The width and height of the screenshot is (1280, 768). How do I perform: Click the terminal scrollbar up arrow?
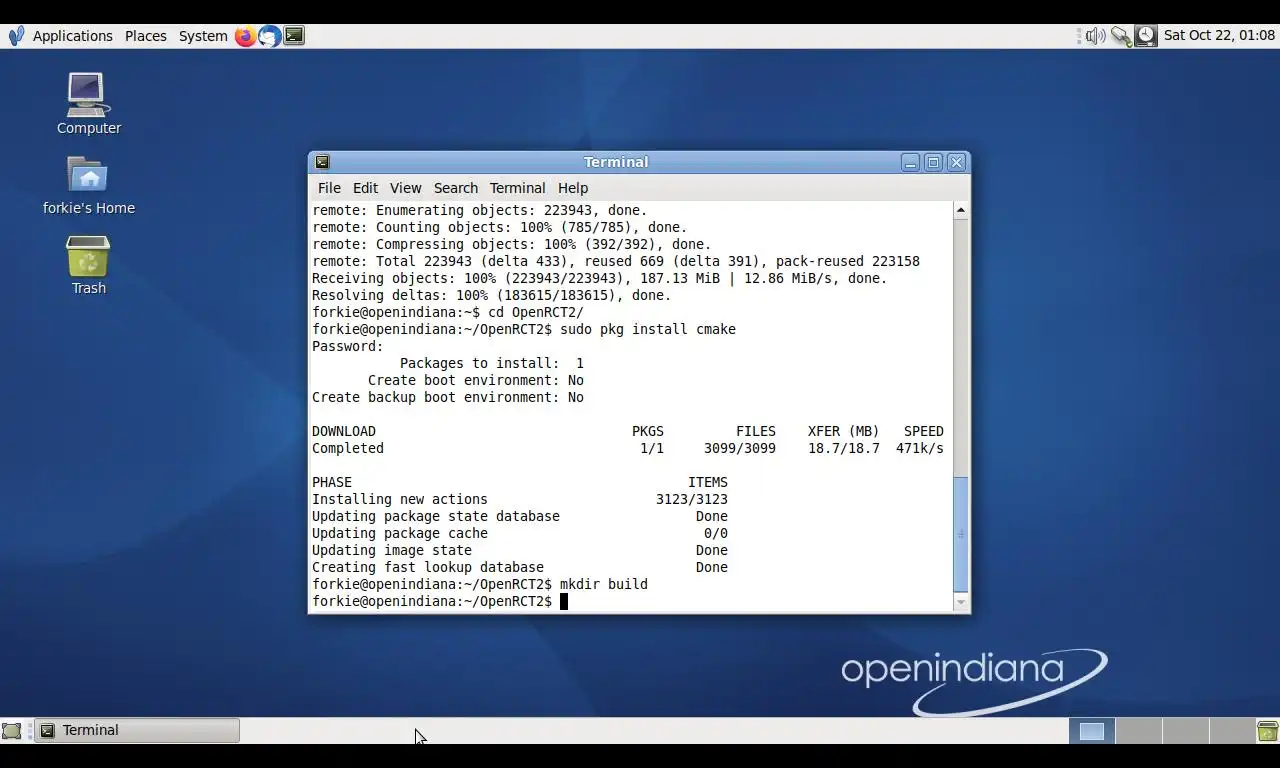point(961,210)
